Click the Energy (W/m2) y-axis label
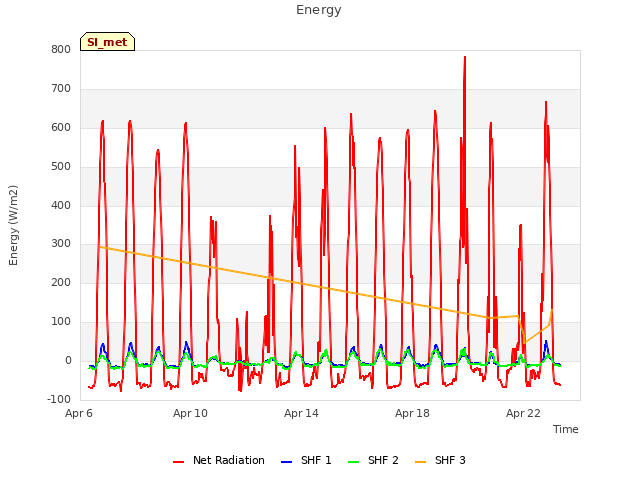640x480 pixels. tap(13, 225)
